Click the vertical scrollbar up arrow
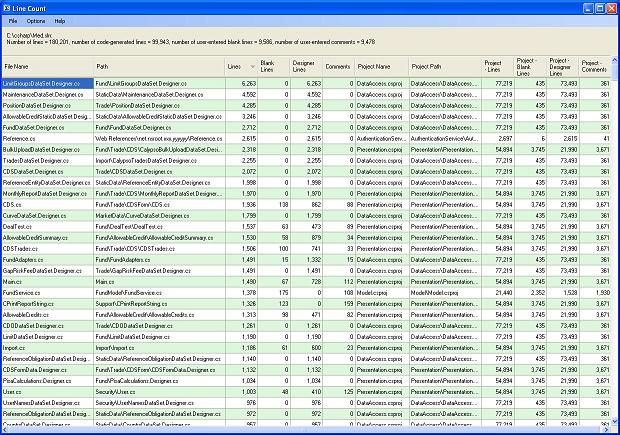 [x=615, y=60]
